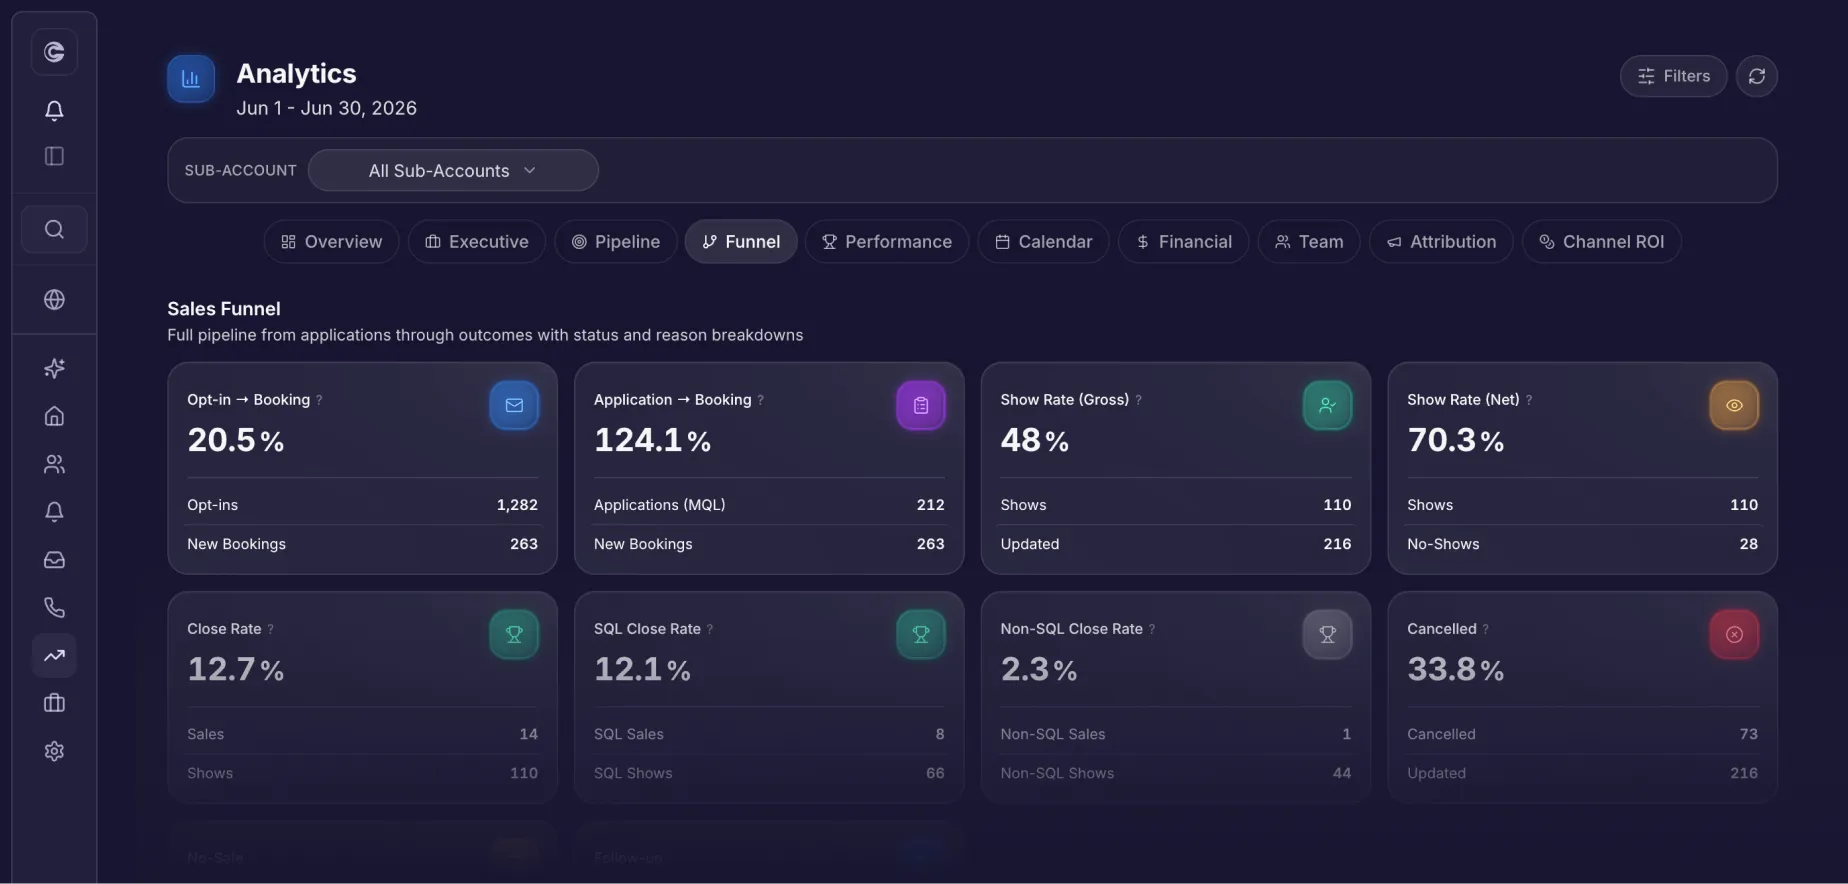
Task: Select the Funnel tab
Action: click(x=741, y=242)
